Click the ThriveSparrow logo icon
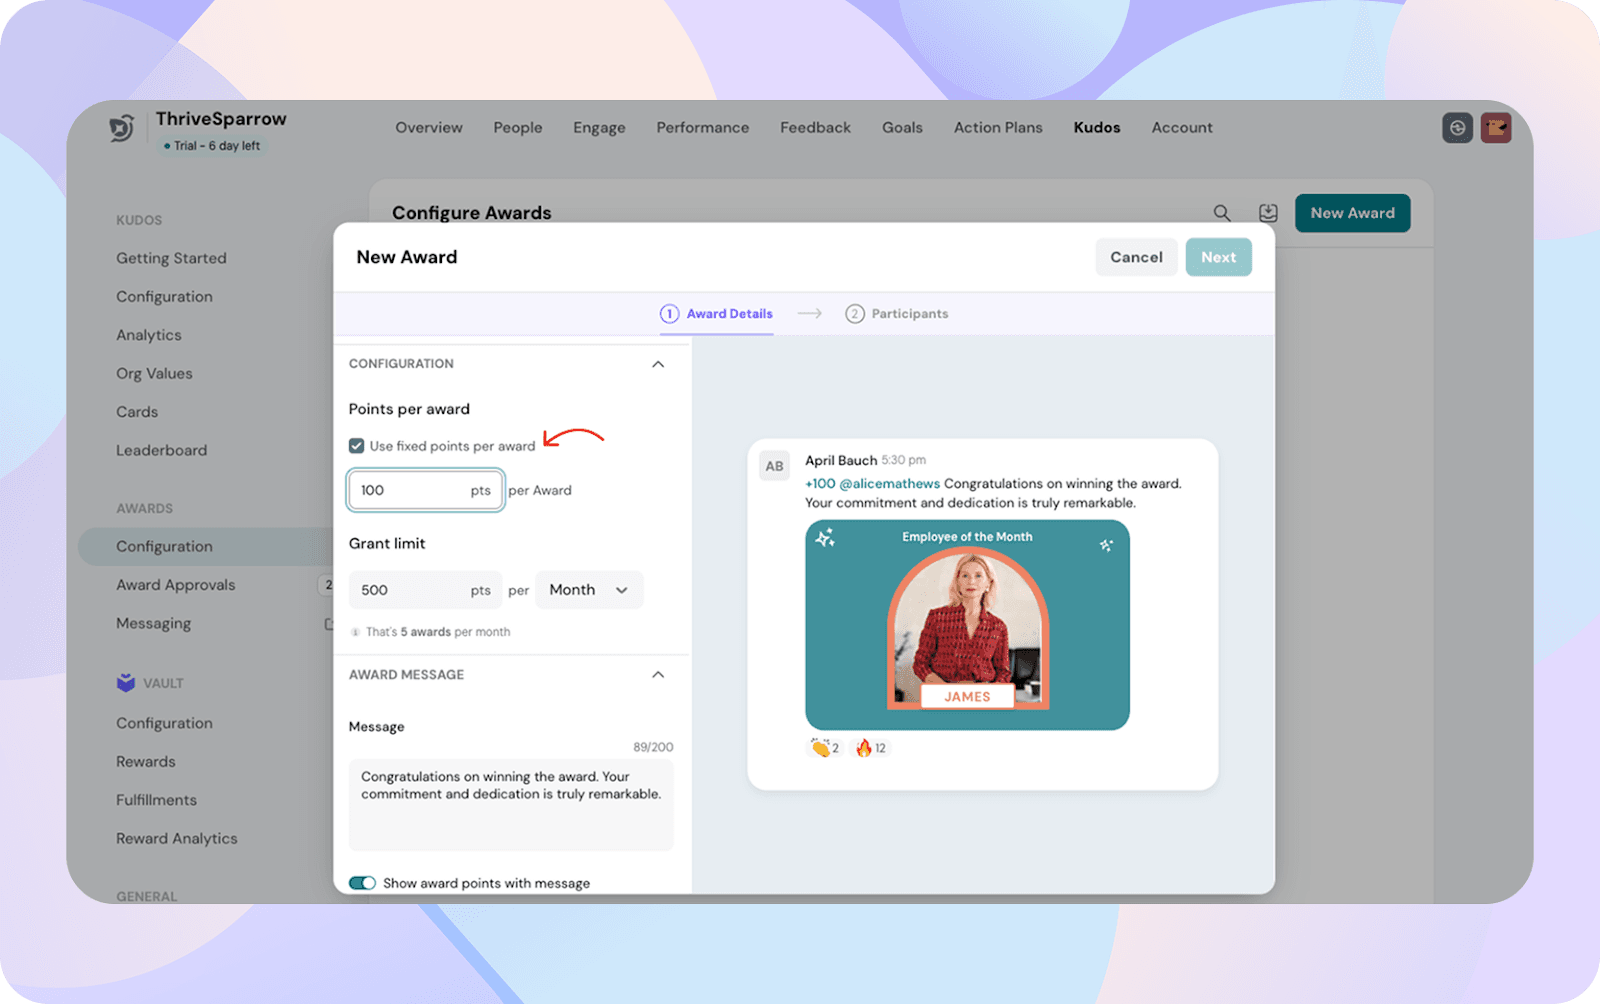Viewport: 1600px width, 1004px height. (x=122, y=128)
